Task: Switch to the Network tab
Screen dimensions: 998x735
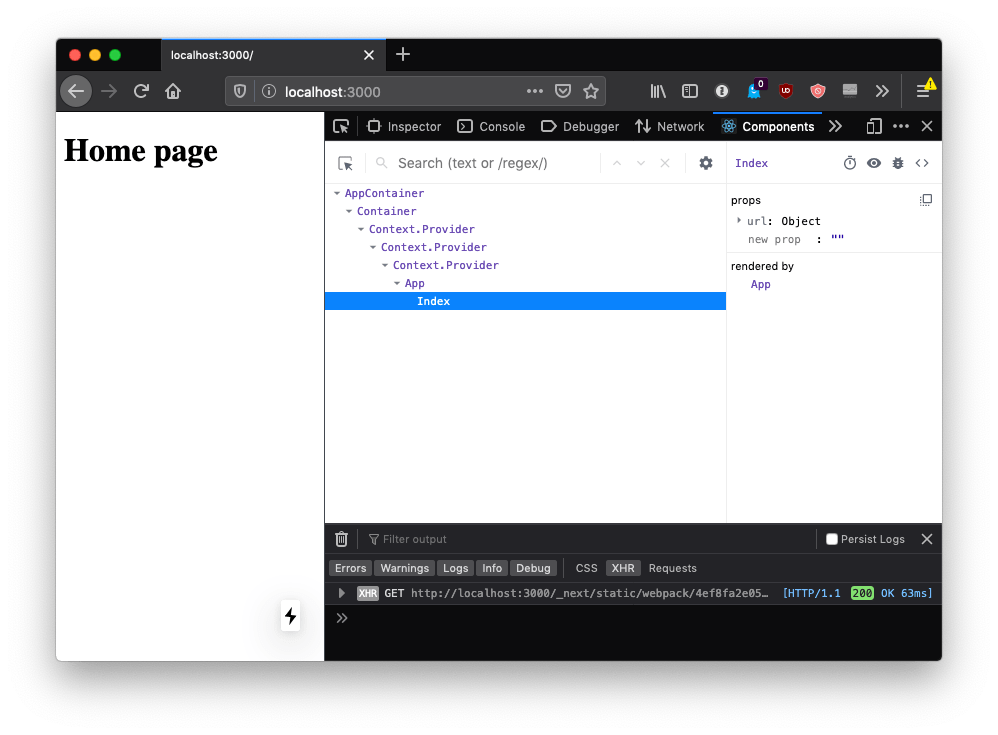Action: tap(670, 126)
